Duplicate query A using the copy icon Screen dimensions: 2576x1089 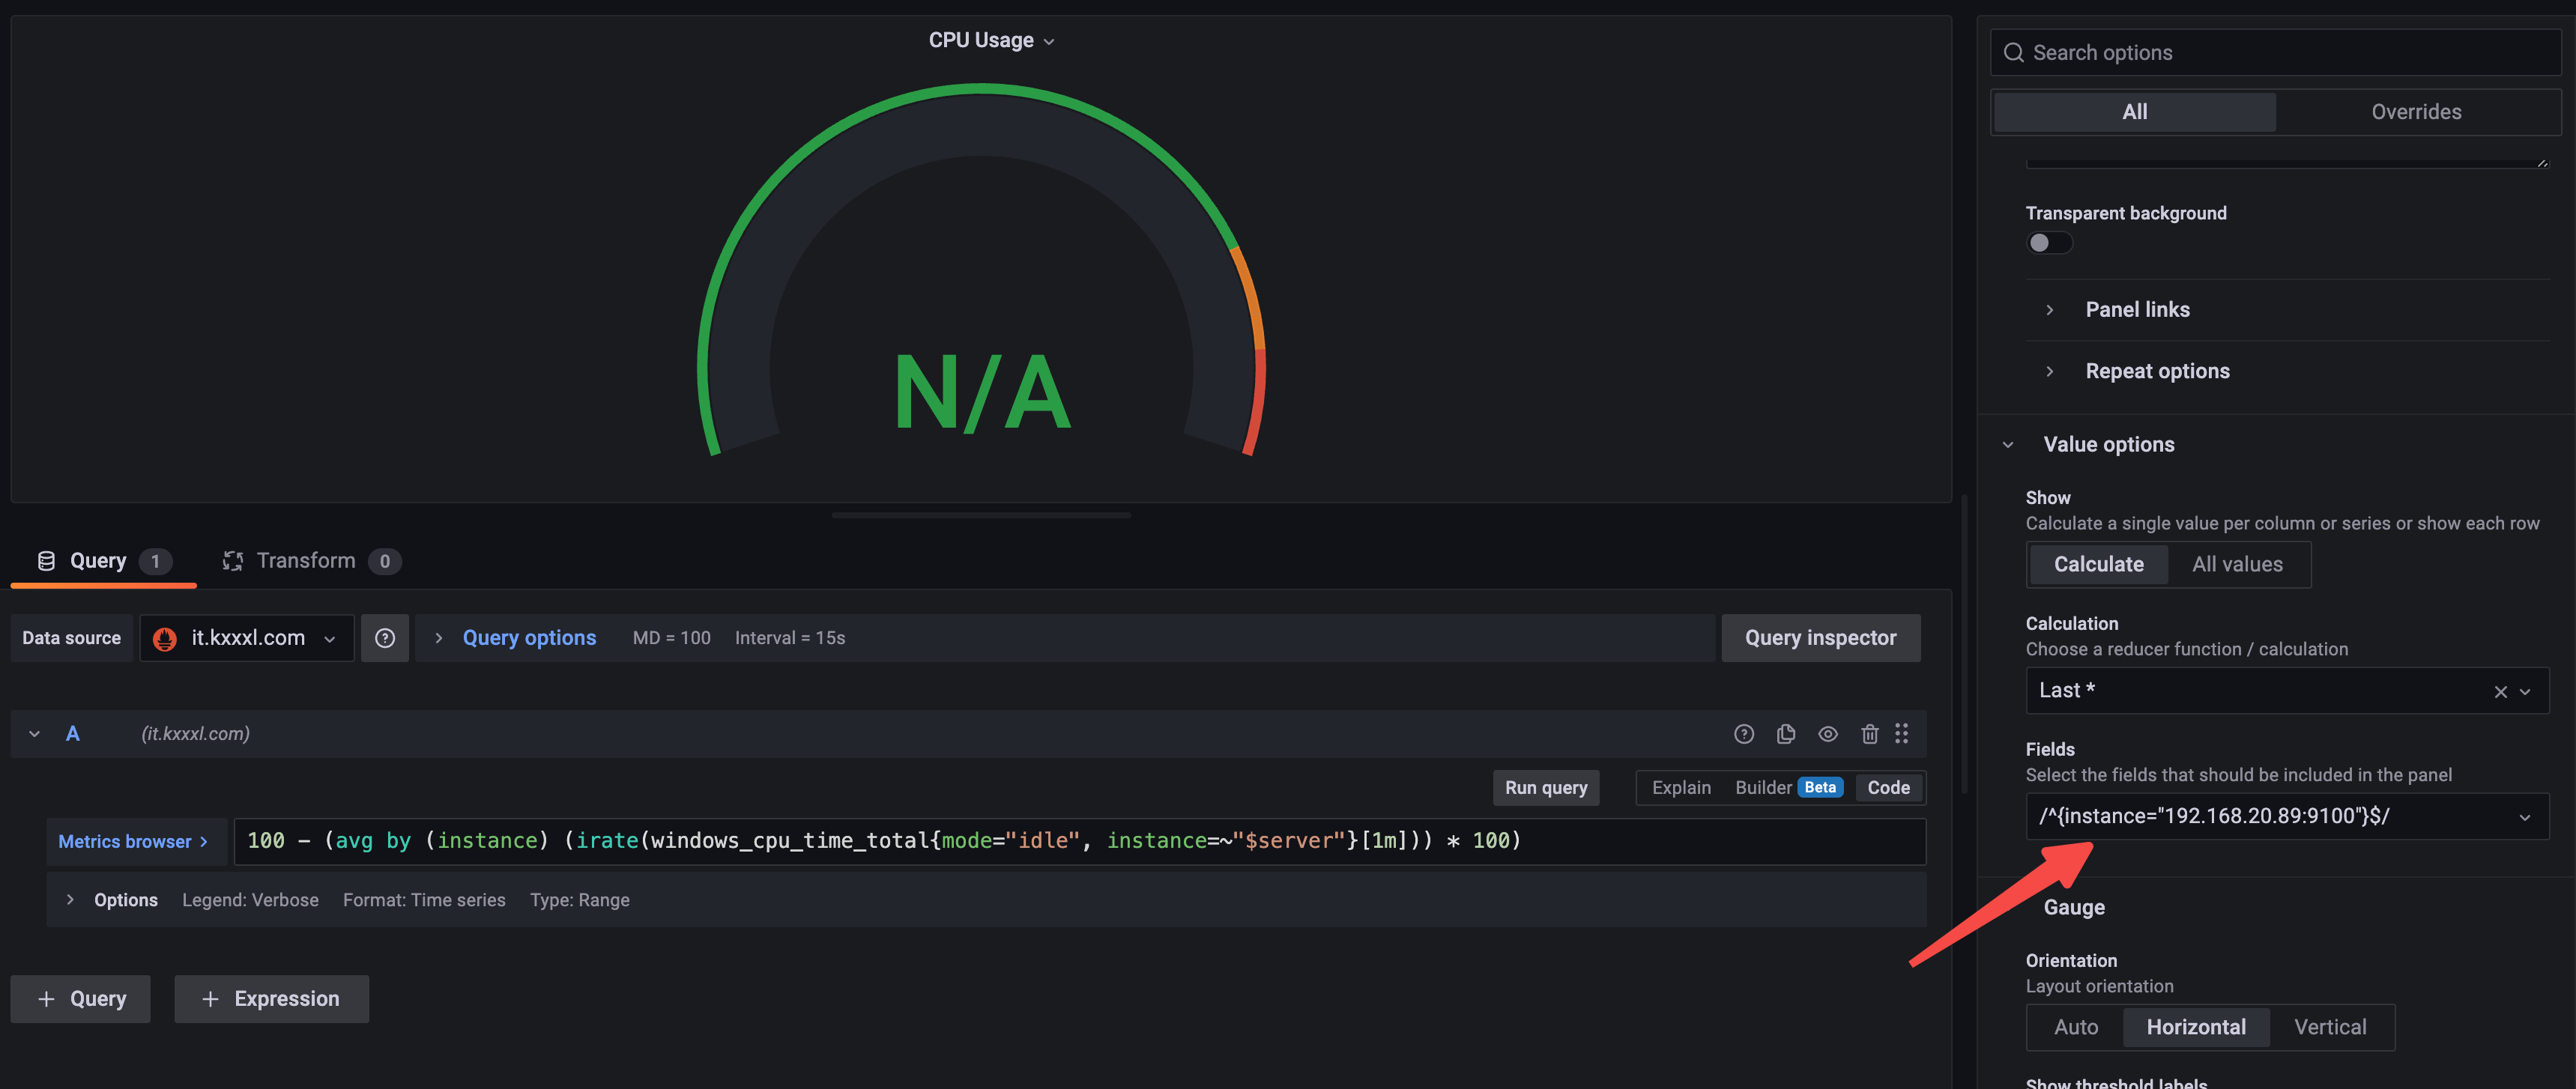coord(1787,733)
